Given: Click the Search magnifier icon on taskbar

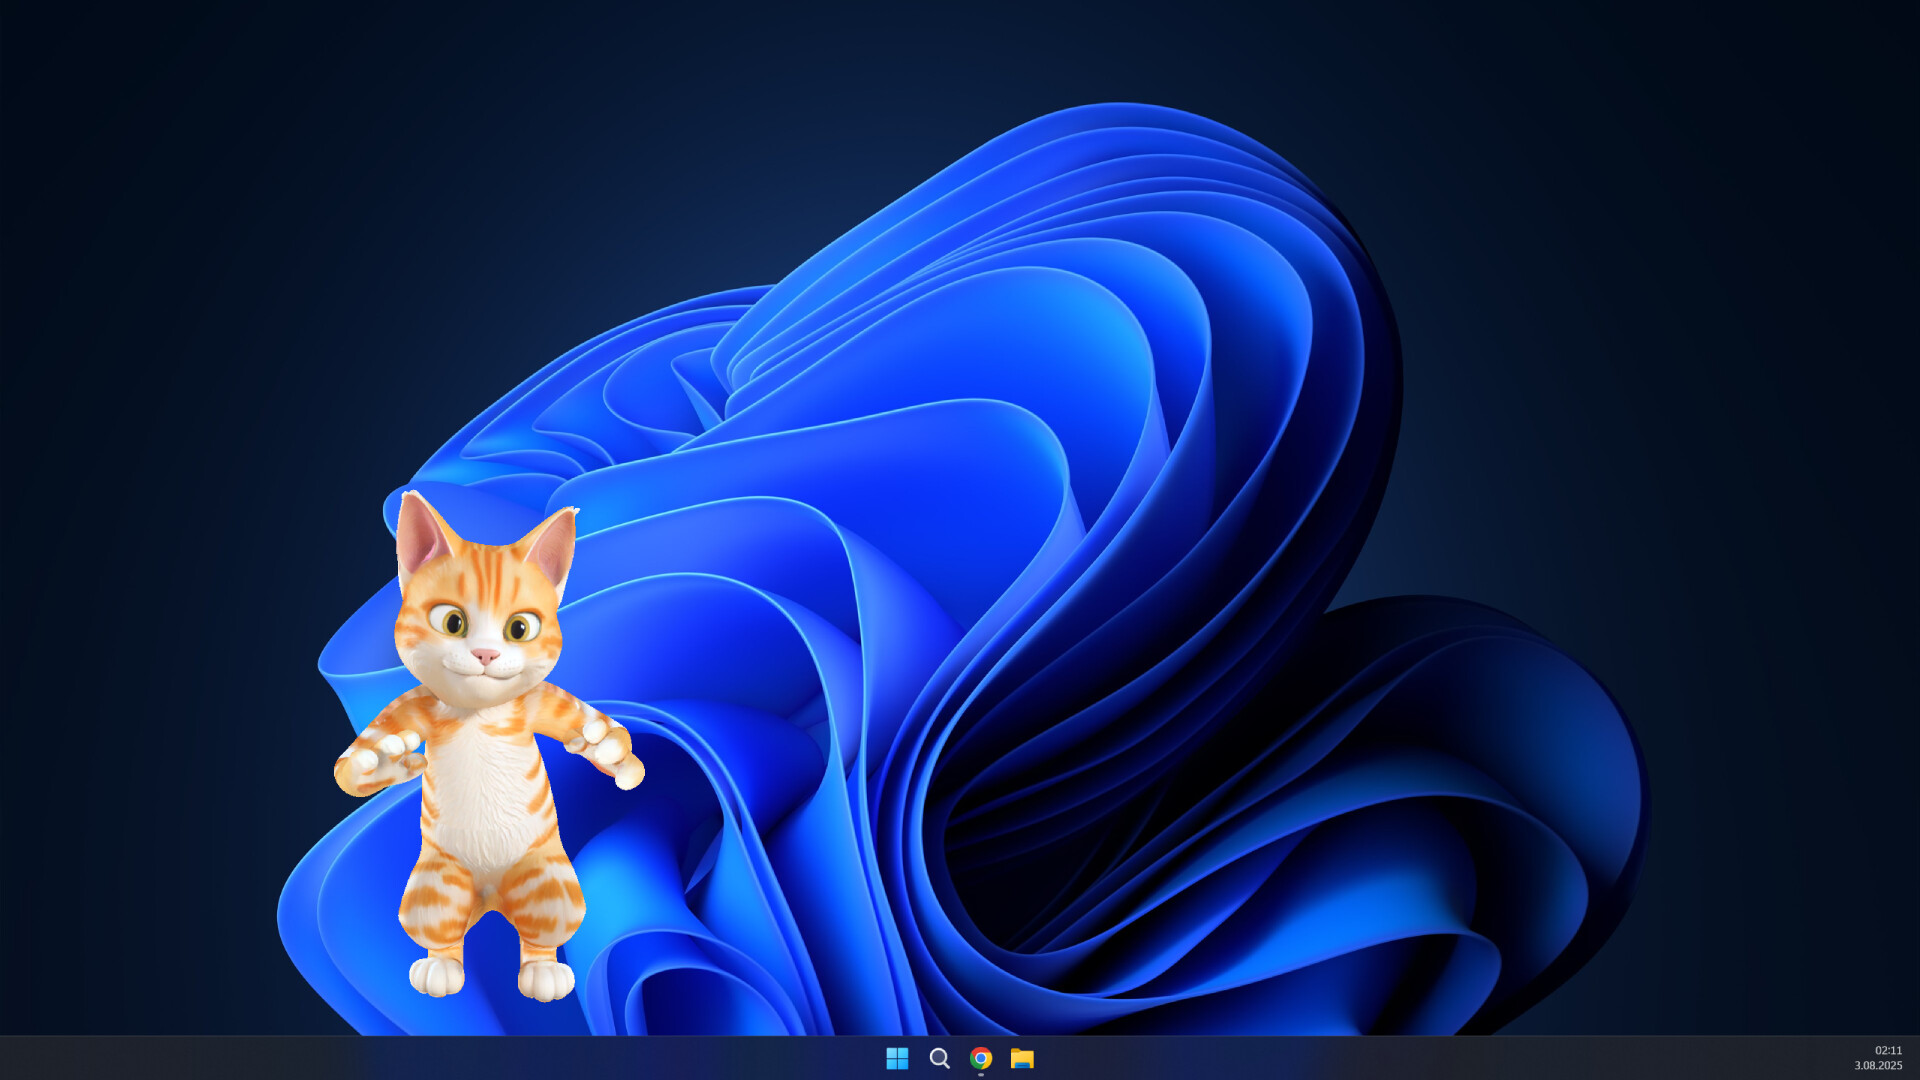Looking at the screenshot, I should click(x=939, y=1057).
